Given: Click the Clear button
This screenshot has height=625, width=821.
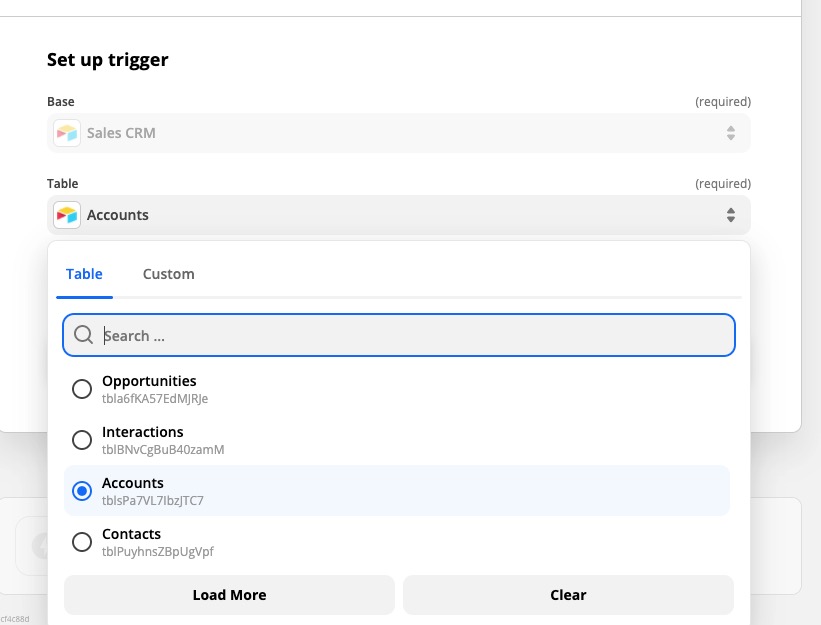Looking at the screenshot, I should (568, 595).
